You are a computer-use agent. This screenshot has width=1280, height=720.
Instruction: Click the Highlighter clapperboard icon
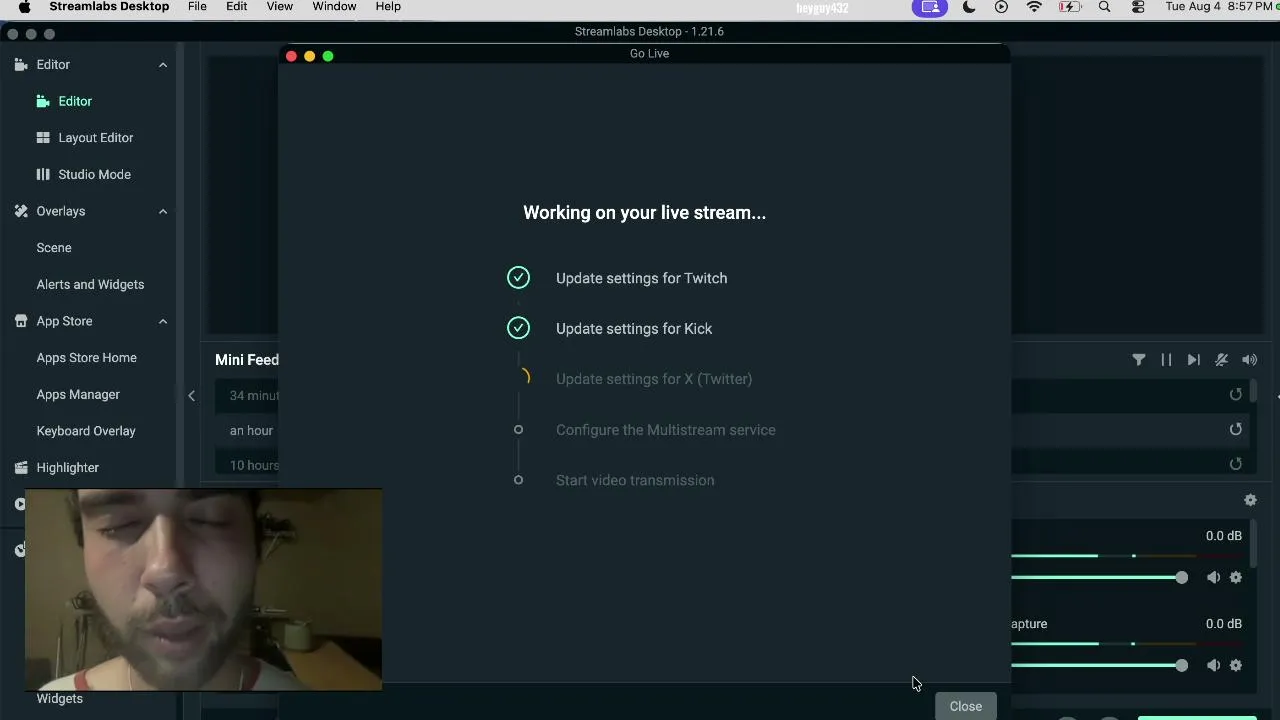tap(20, 468)
